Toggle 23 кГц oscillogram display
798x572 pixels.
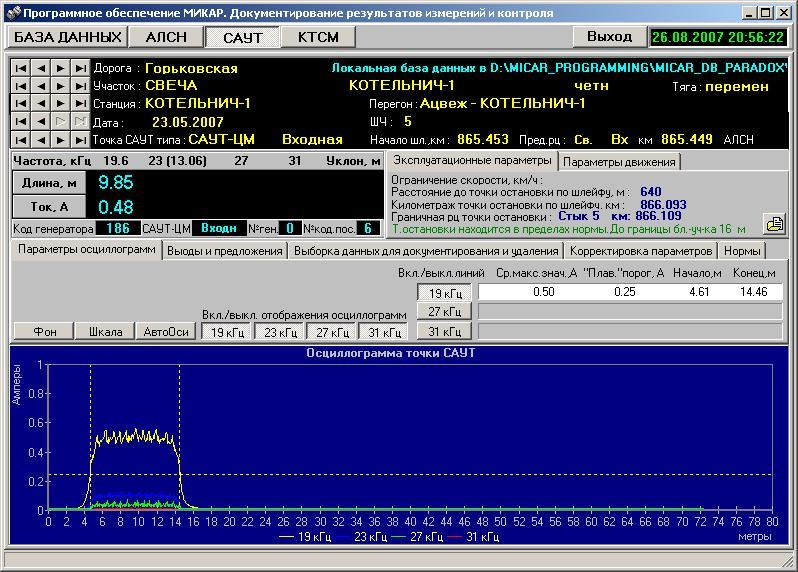point(279,332)
